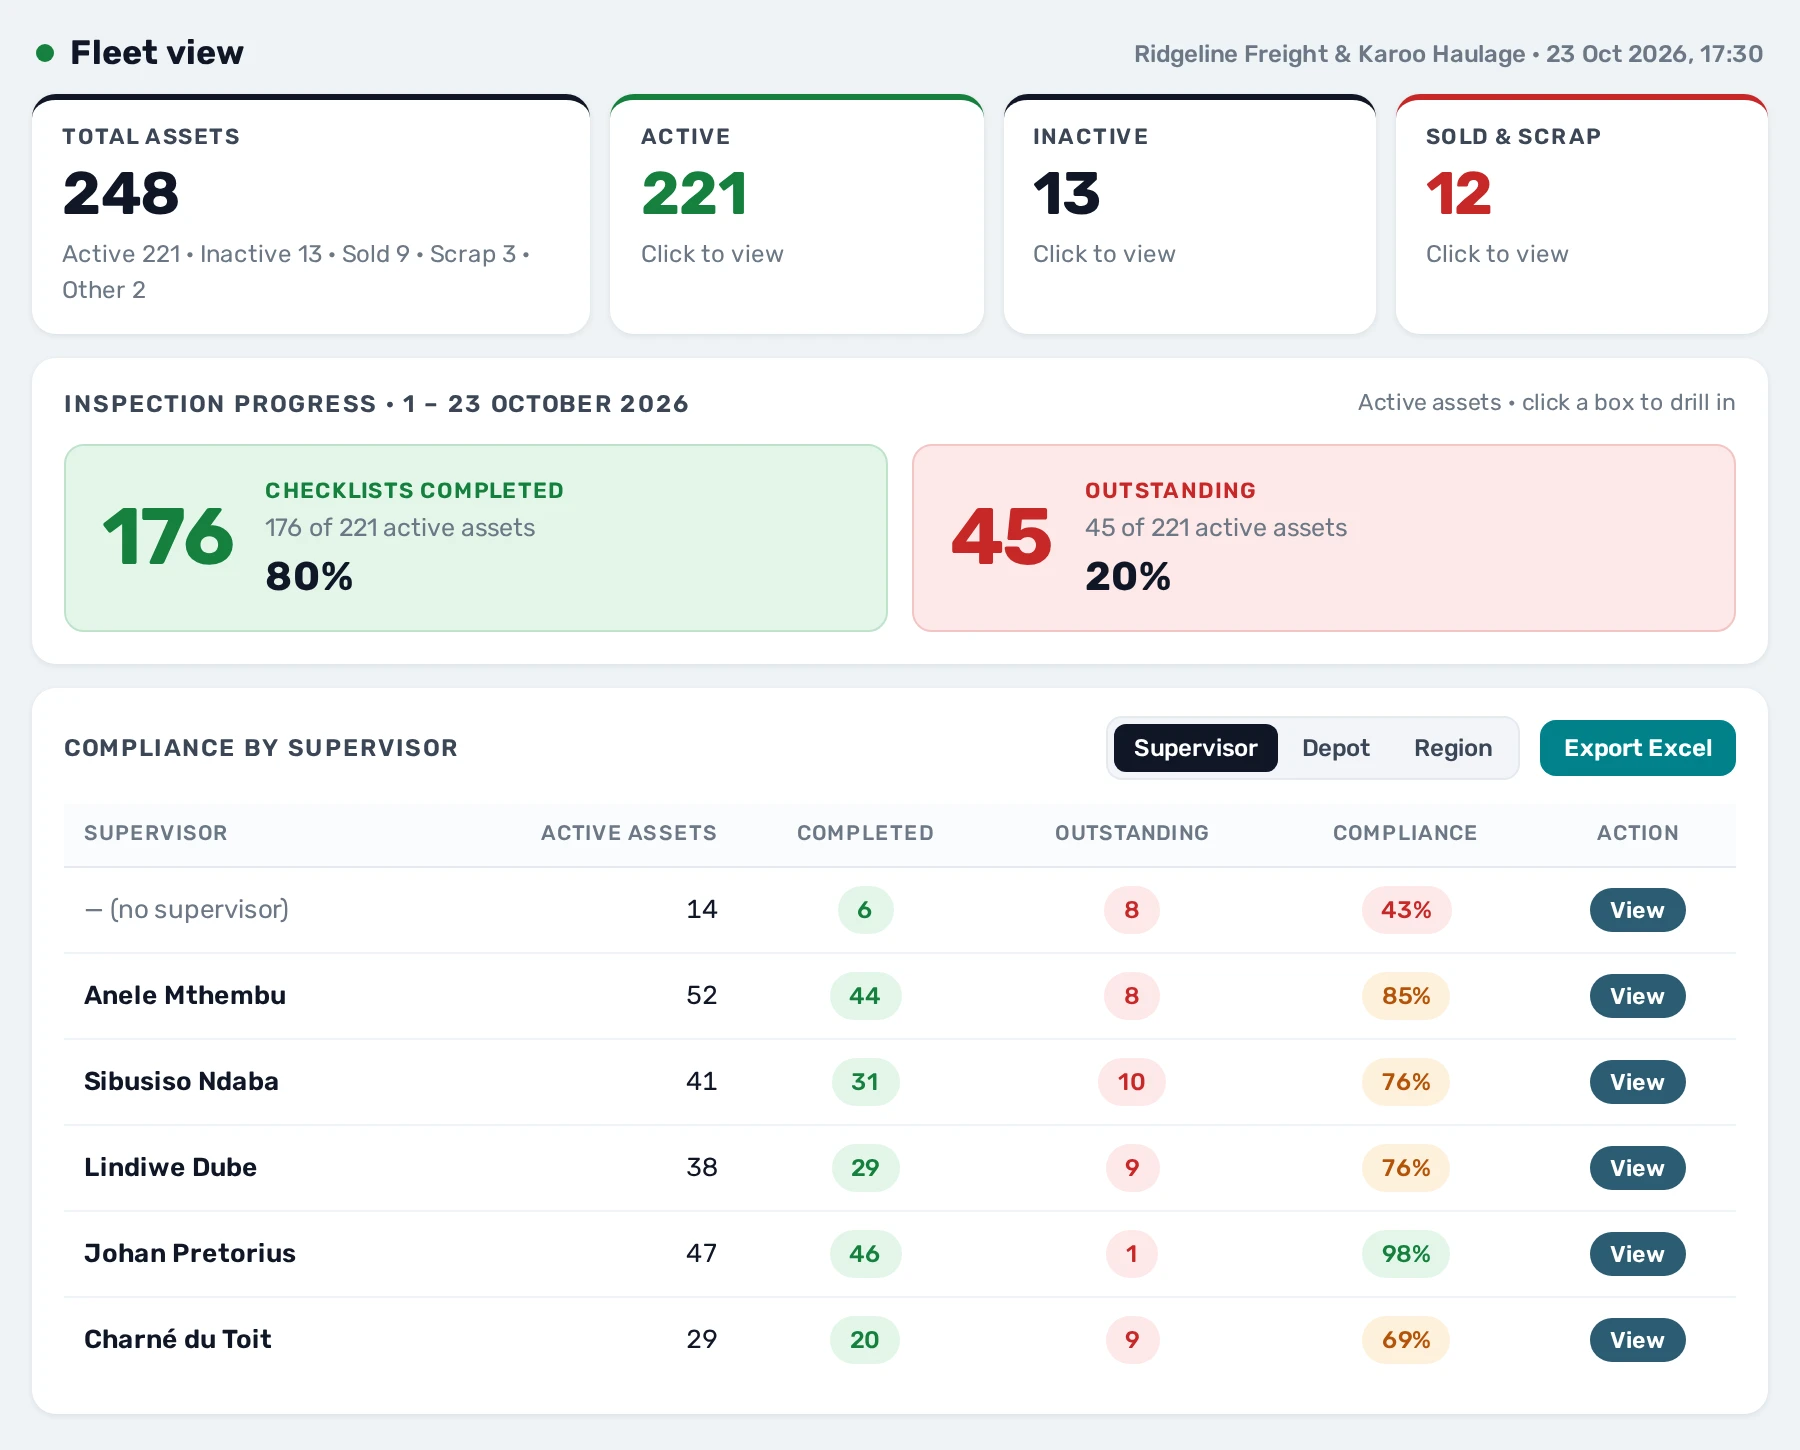Screen dimensions: 1800x1450
Task: Open the Active assets card showing 221
Action: coord(797,215)
